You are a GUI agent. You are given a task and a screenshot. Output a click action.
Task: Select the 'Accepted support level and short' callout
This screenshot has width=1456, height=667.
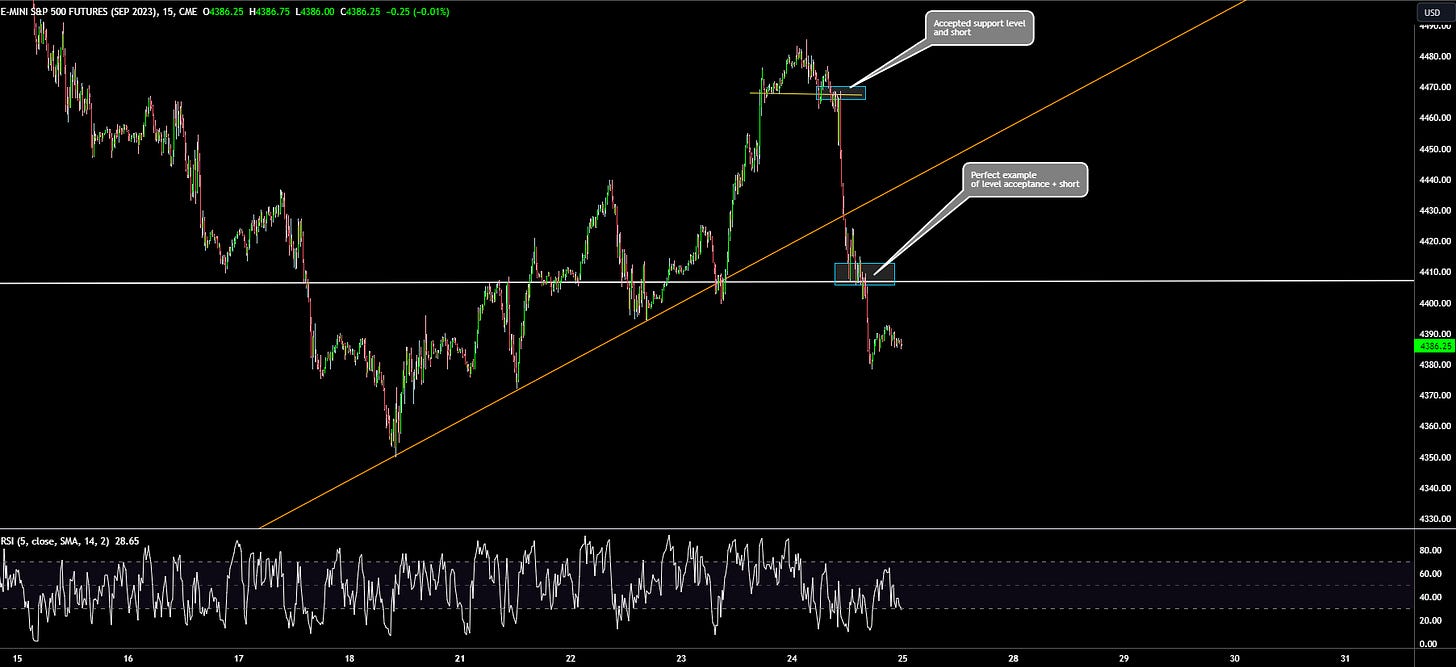[978, 28]
